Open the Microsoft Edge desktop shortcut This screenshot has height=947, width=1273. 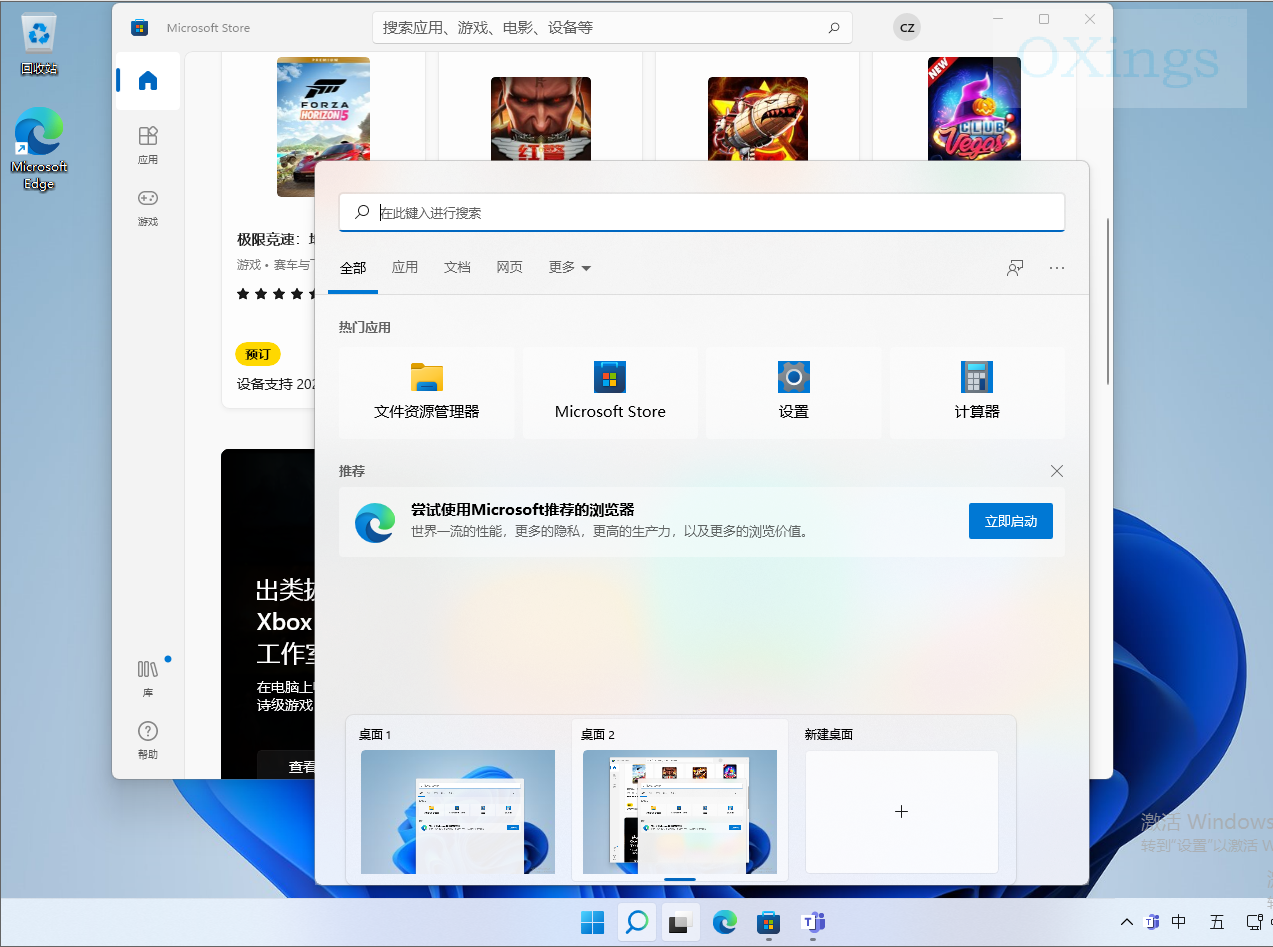coord(39,148)
